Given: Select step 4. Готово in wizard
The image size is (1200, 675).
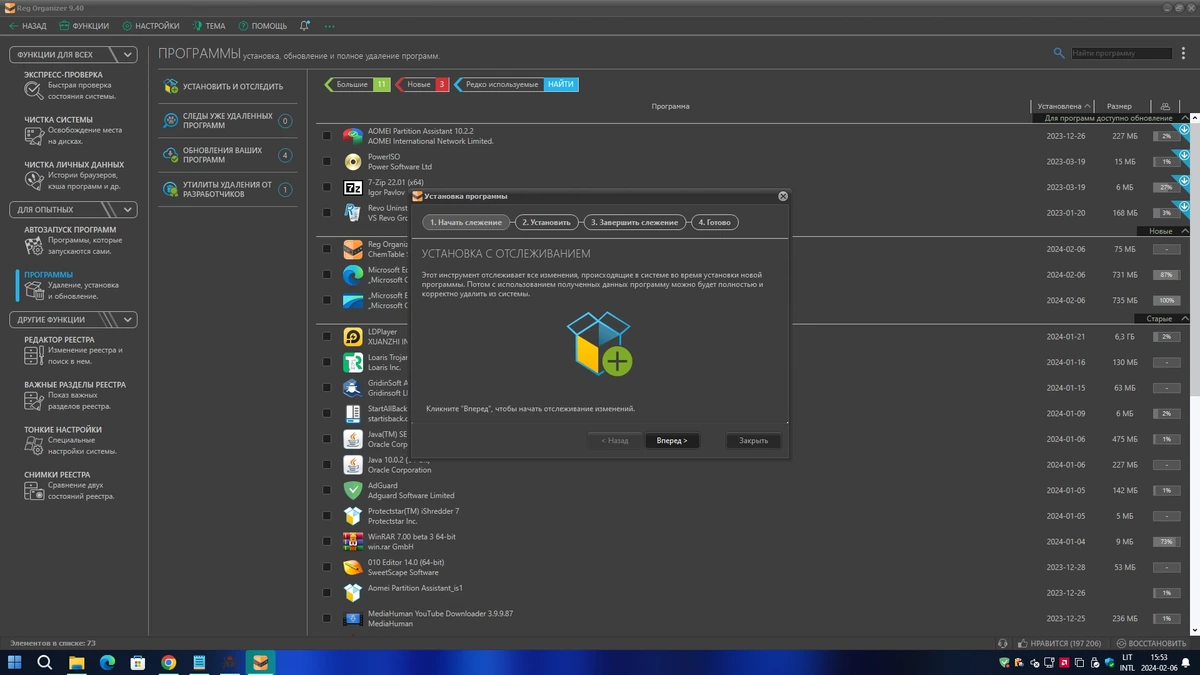Looking at the screenshot, I should (714, 222).
